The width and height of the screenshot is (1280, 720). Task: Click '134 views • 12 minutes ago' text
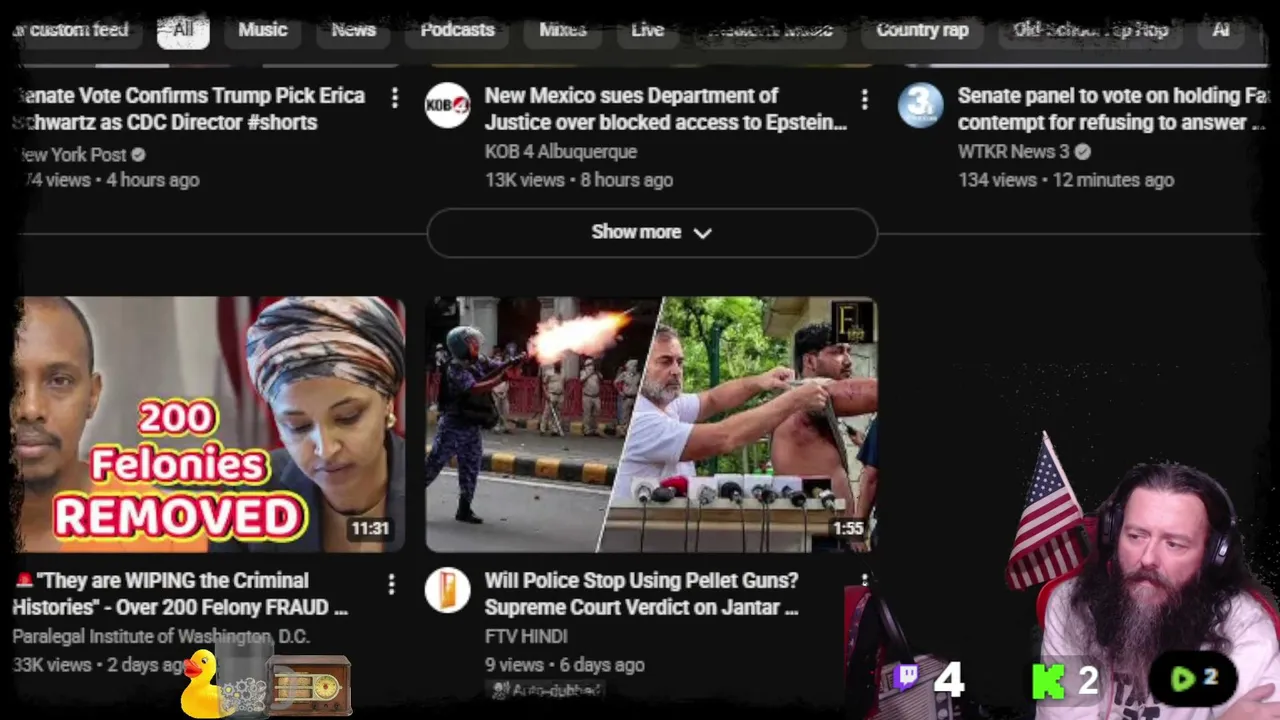pos(1066,180)
